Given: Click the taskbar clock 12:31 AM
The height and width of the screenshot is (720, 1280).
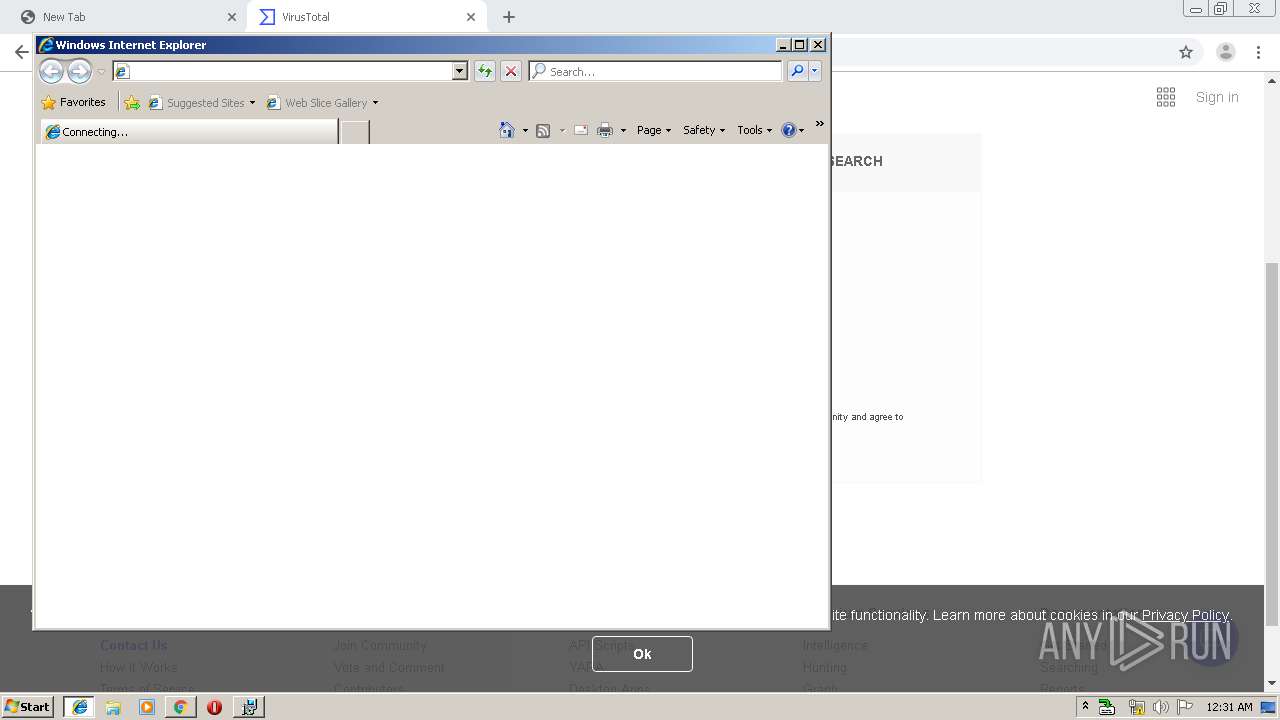Looking at the screenshot, I should 1229,707.
